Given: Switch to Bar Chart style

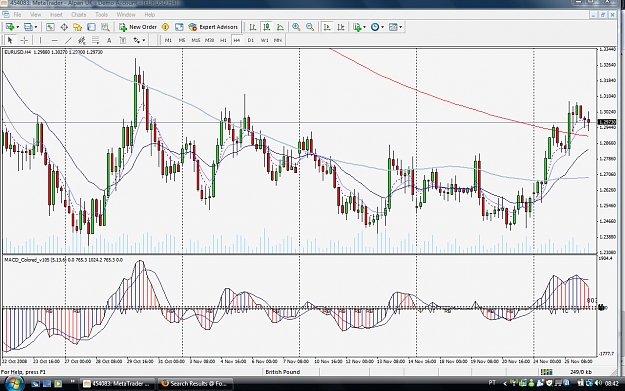Looking at the screenshot, I should (253, 27).
